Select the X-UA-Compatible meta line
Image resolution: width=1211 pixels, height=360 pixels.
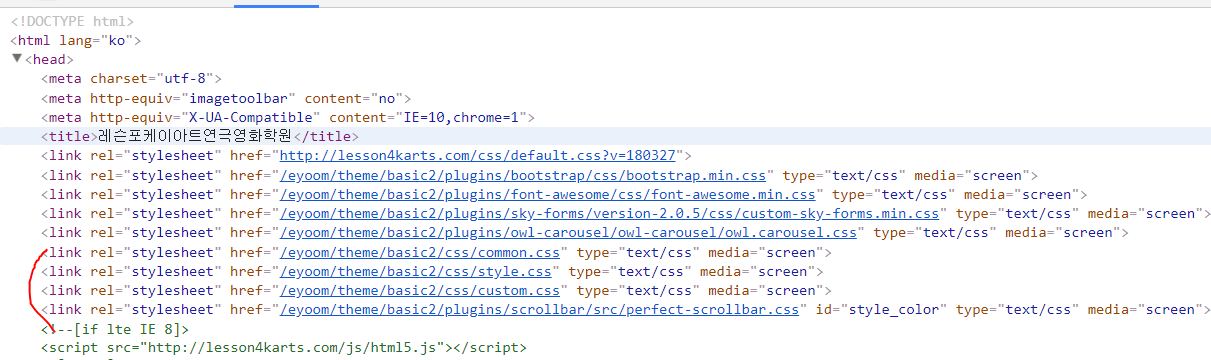[288, 118]
